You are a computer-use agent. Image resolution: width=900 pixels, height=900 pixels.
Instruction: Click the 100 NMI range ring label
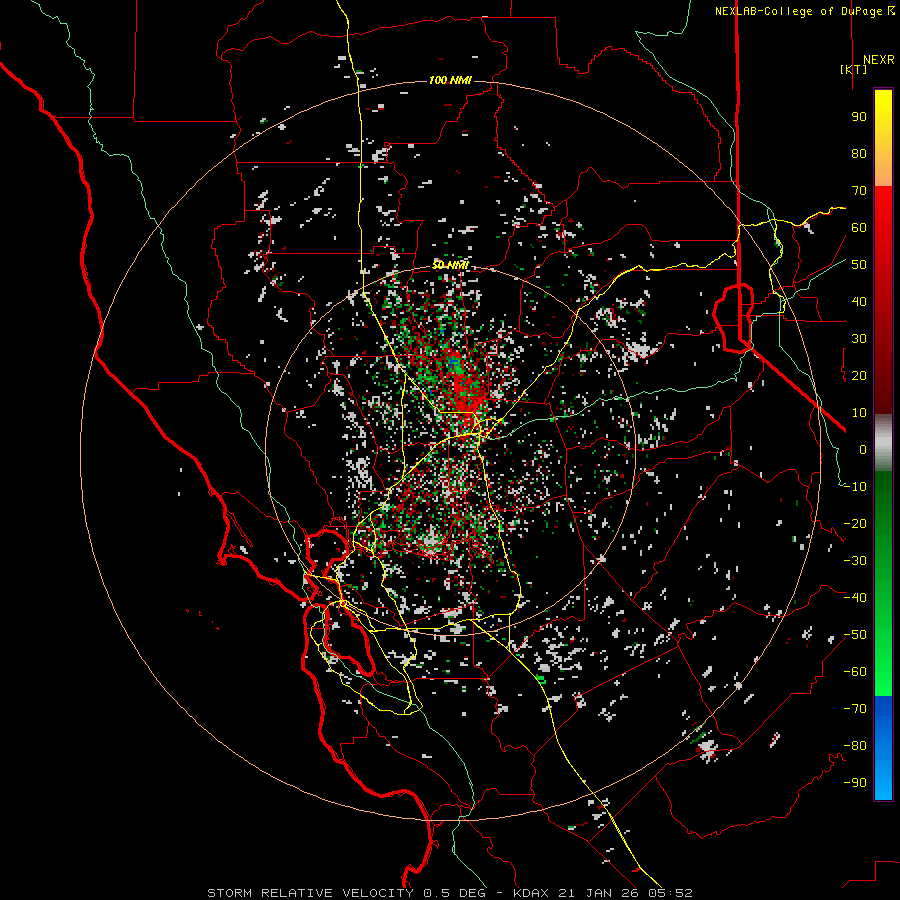coord(450,80)
